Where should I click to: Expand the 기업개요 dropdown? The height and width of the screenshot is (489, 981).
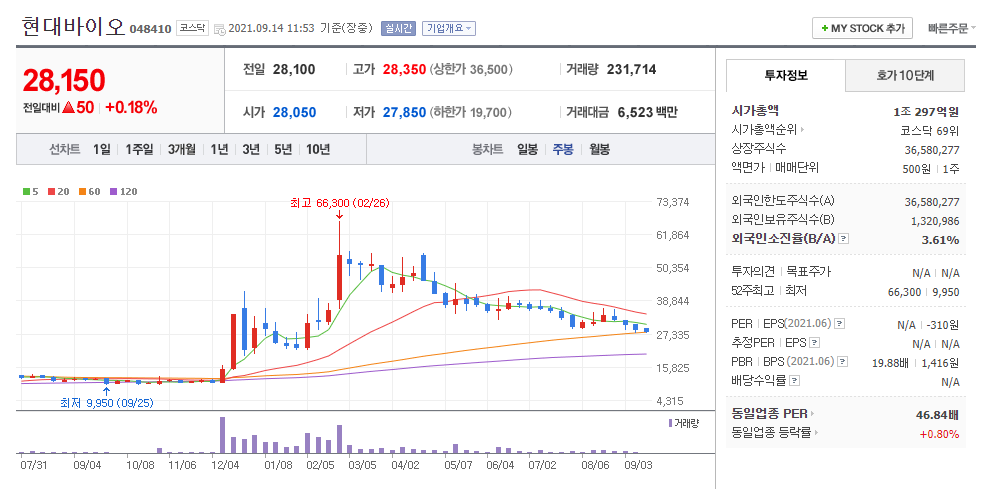pyautogui.click(x=449, y=28)
